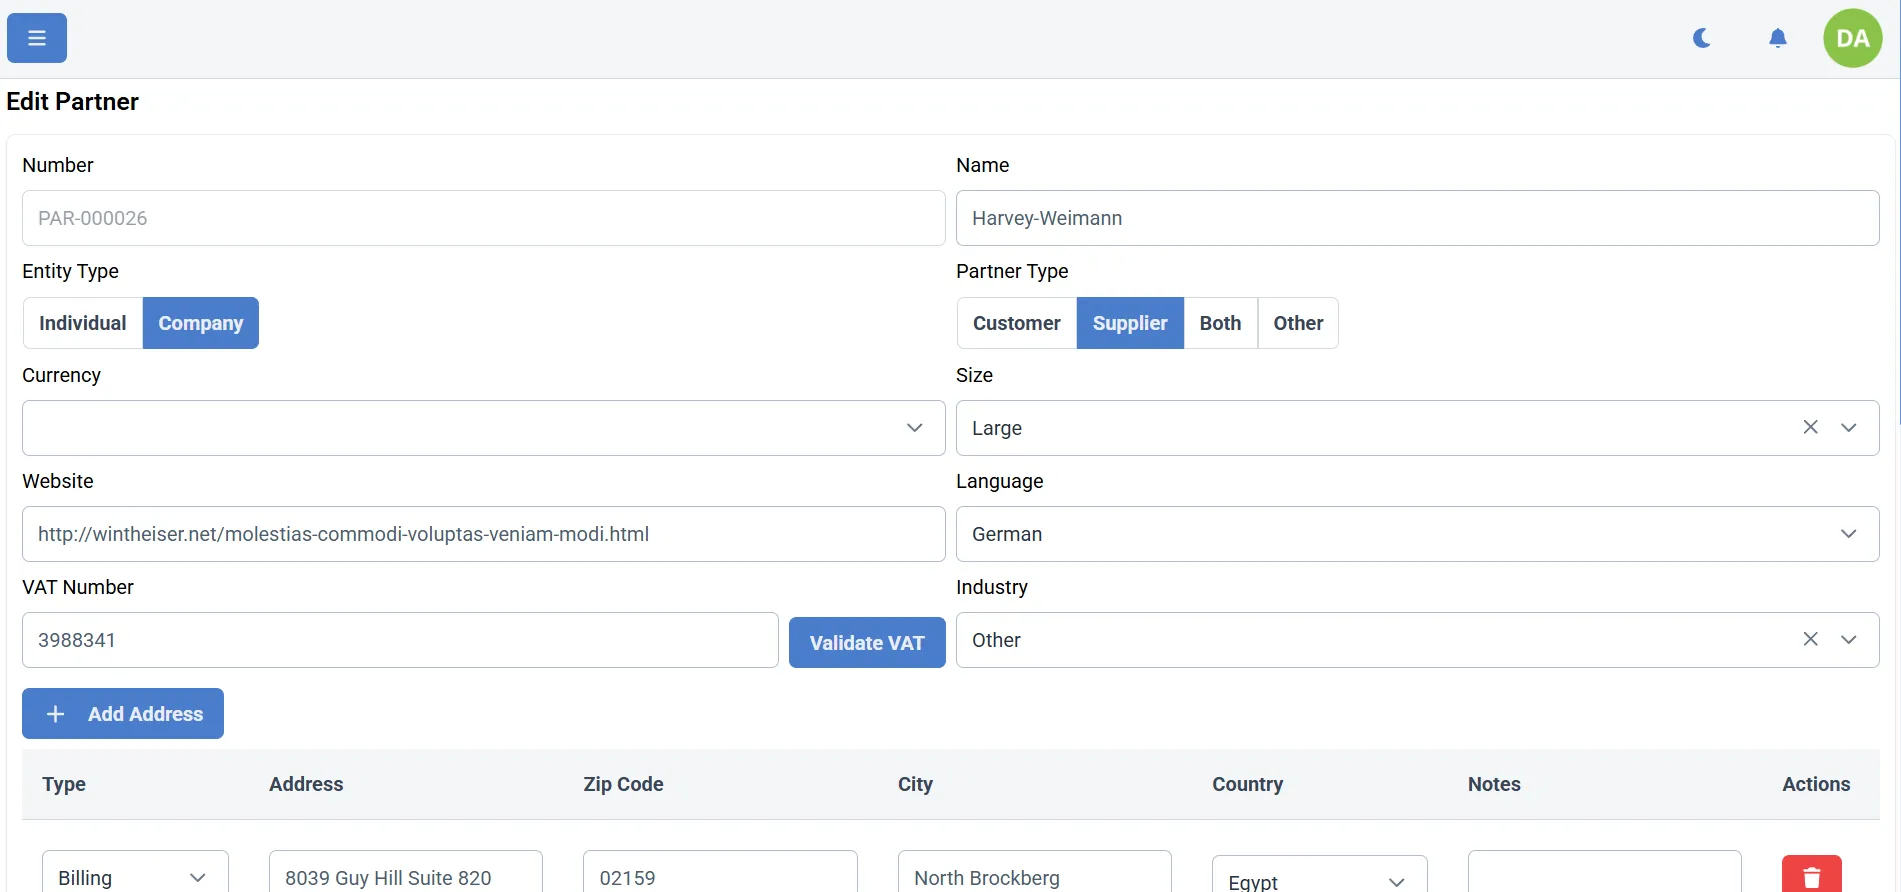Select Company entity type
The image size is (1901, 892).
click(201, 323)
